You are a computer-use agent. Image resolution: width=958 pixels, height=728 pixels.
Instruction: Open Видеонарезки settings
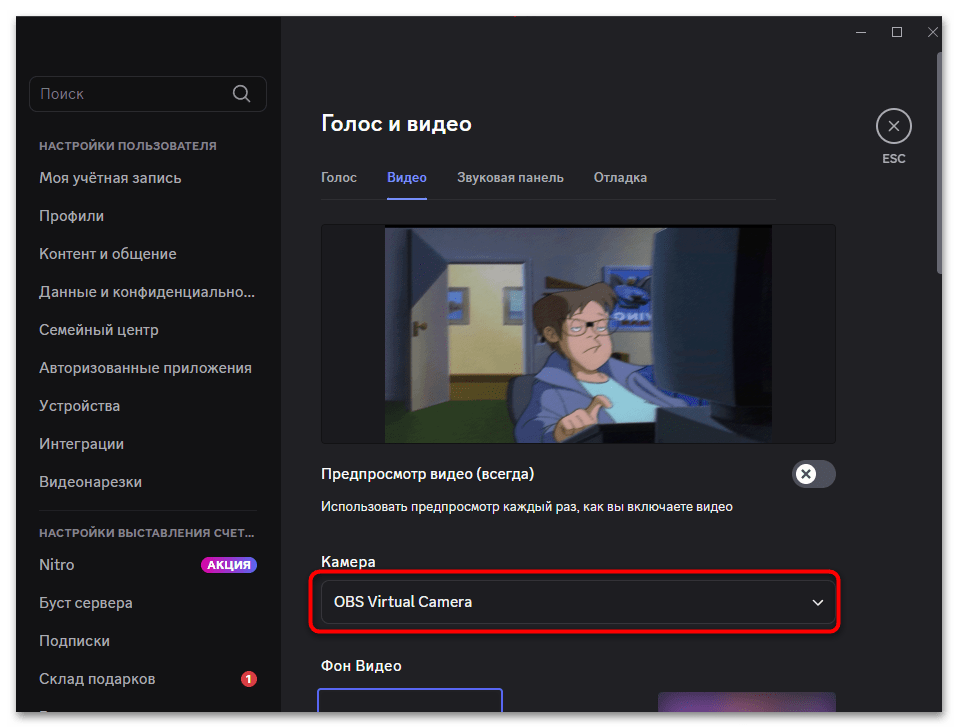(90, 482)
